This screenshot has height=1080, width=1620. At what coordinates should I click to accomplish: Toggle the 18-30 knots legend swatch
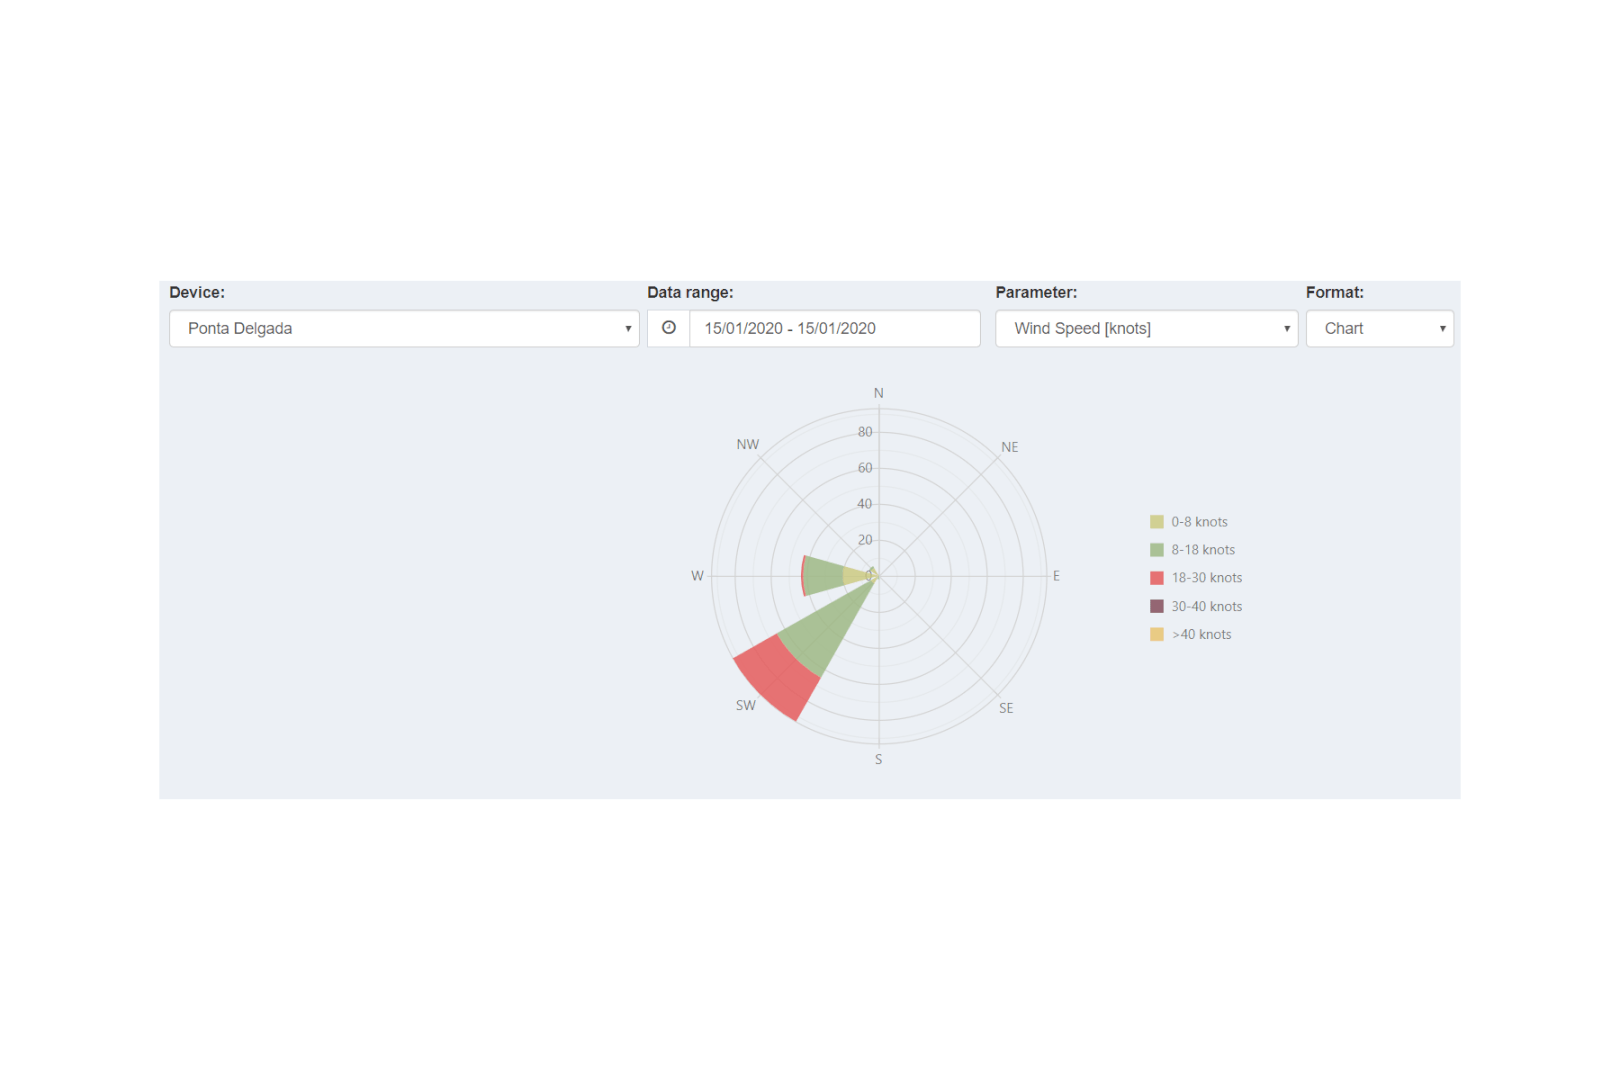click(1157, 578)
